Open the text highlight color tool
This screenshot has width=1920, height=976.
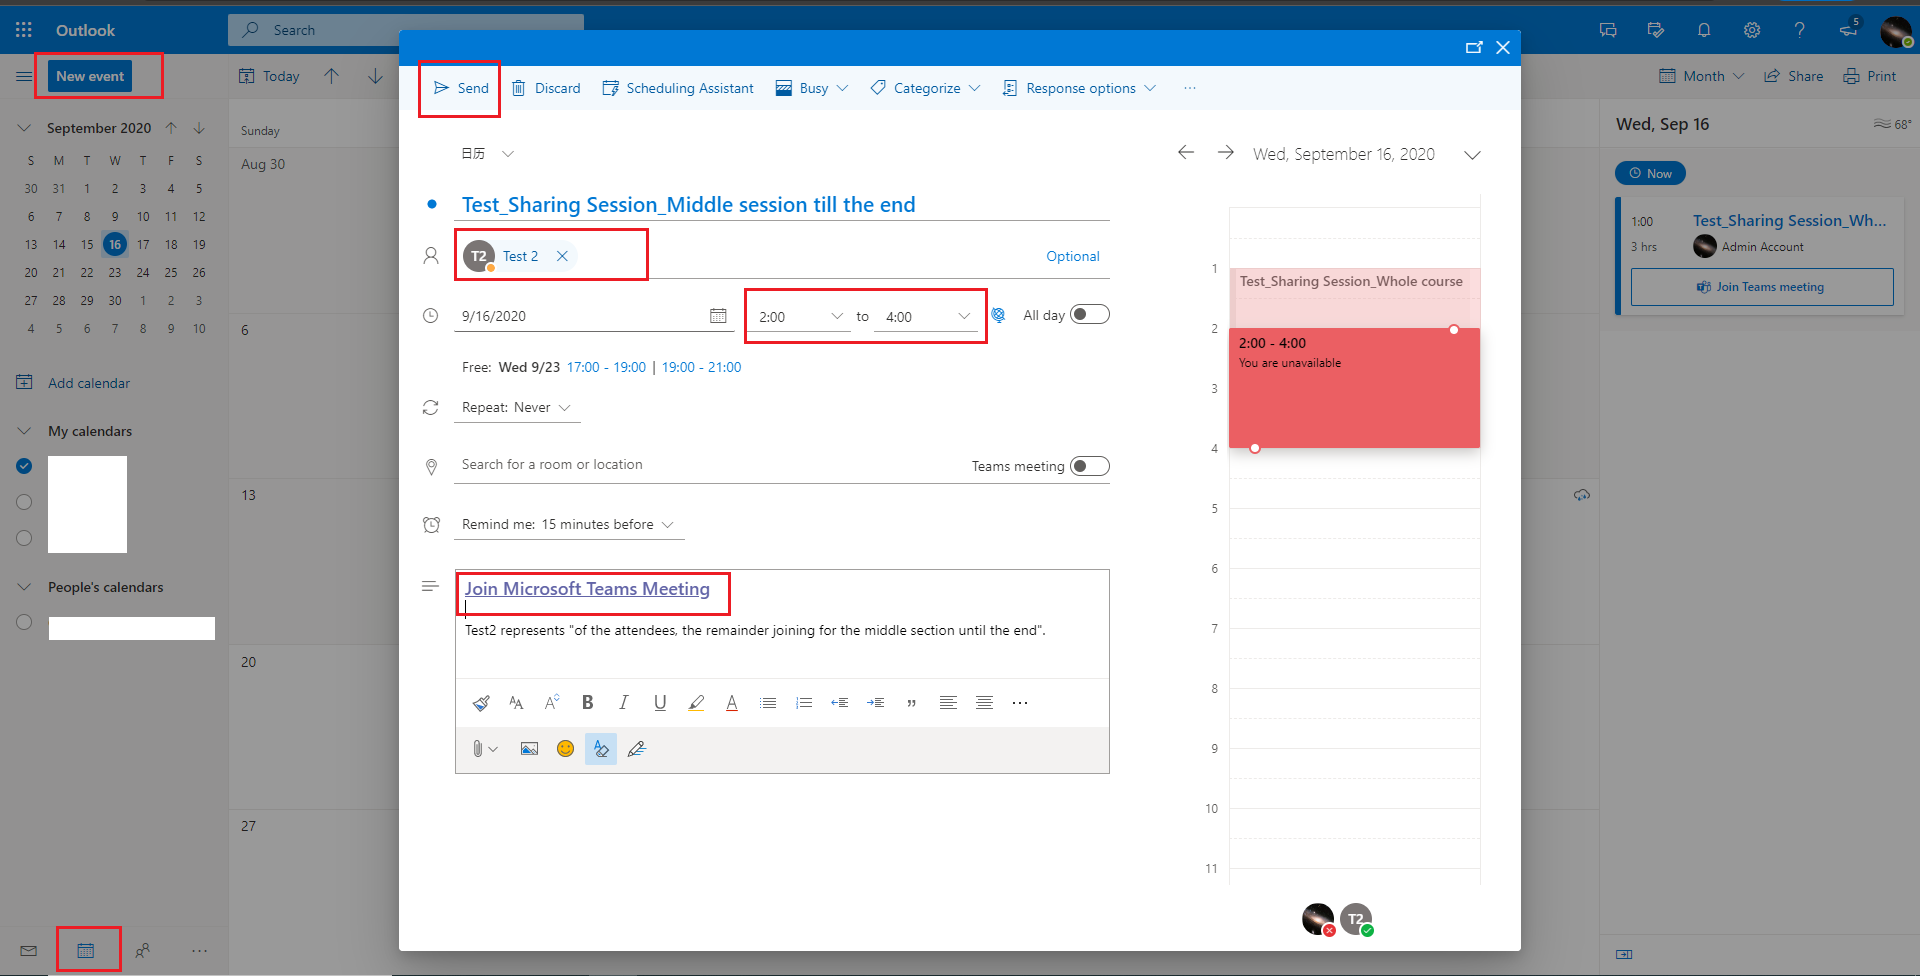tap(696, 702)
